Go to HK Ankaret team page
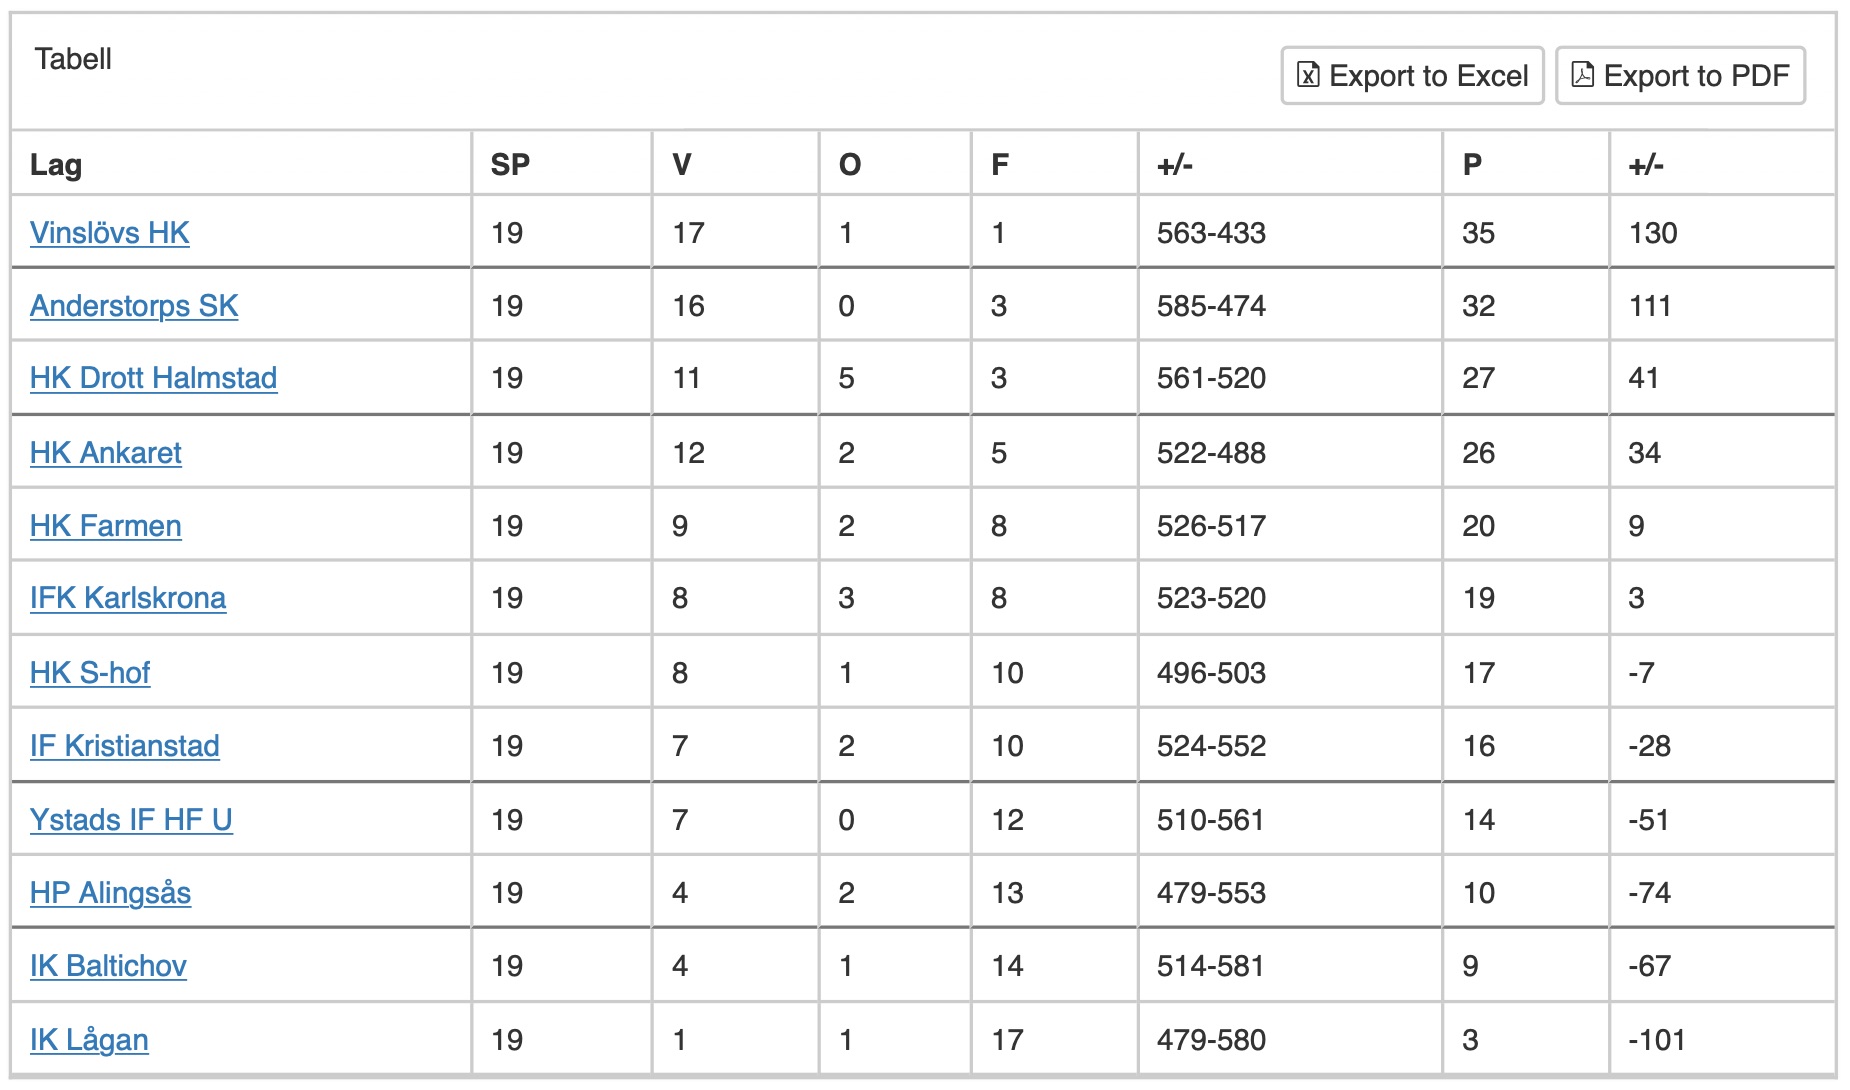1850x1090 pixels. point(105,453)
